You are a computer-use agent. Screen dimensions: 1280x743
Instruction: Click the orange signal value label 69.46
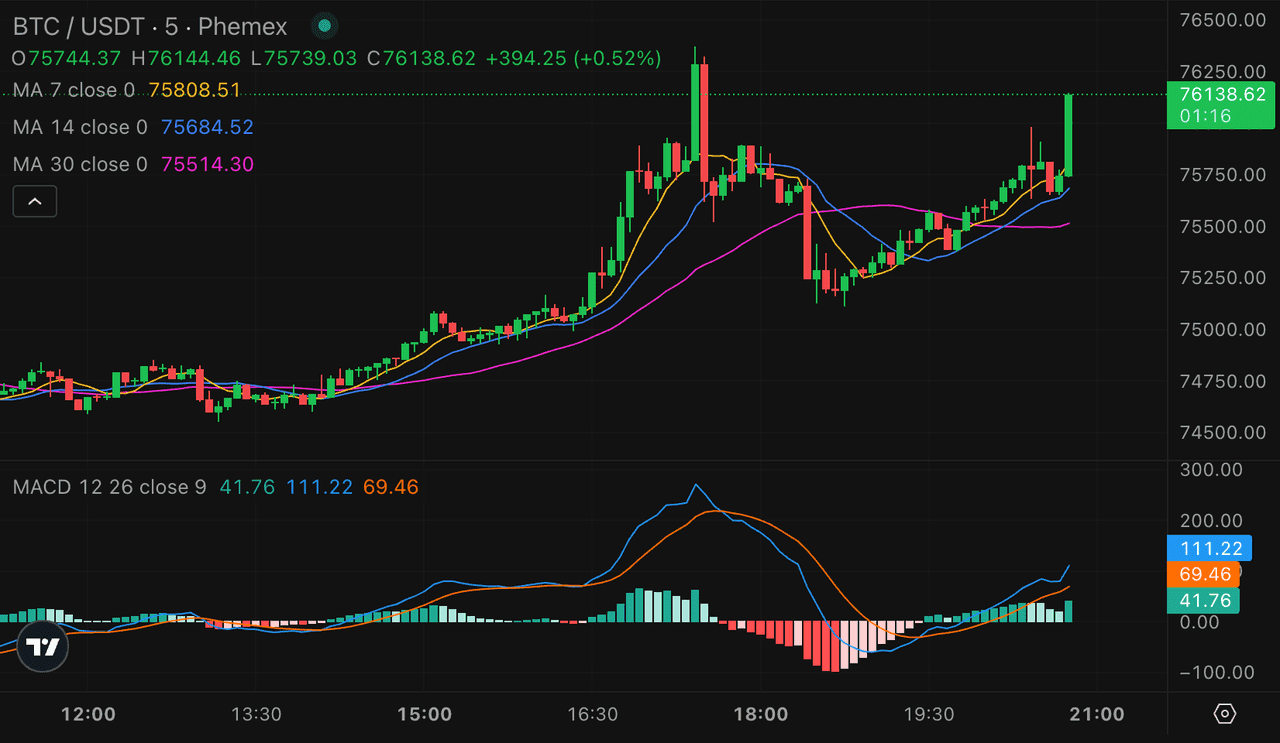tap(1204, 574)
